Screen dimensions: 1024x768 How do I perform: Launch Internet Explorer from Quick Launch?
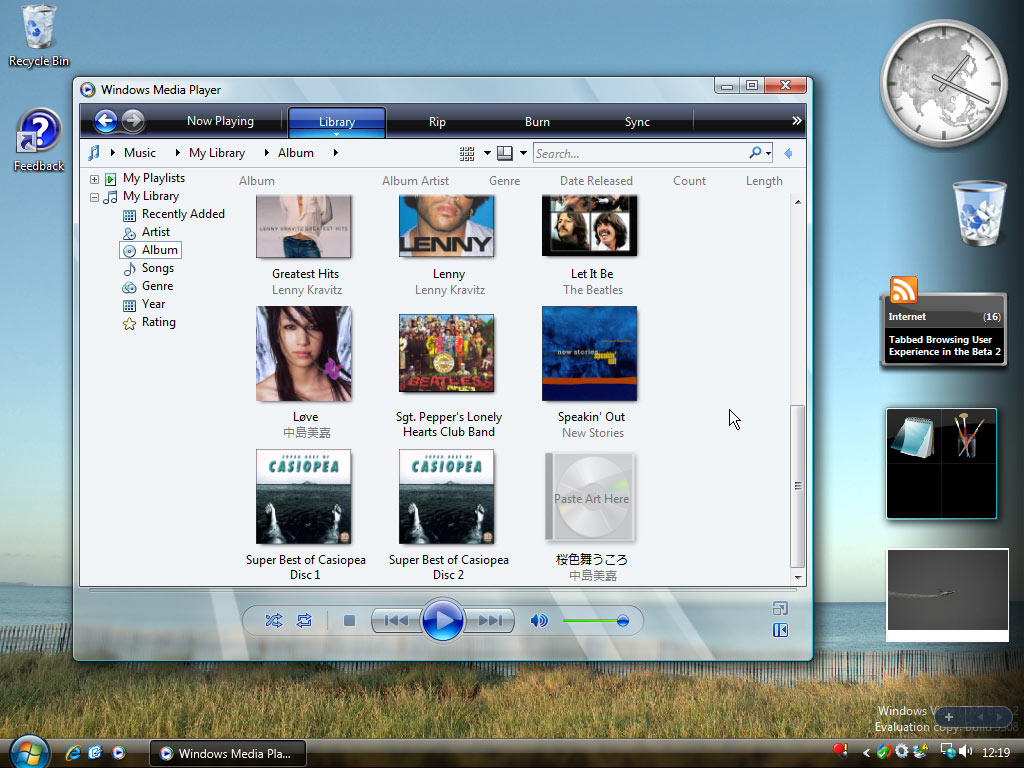[x=73, y=753]
